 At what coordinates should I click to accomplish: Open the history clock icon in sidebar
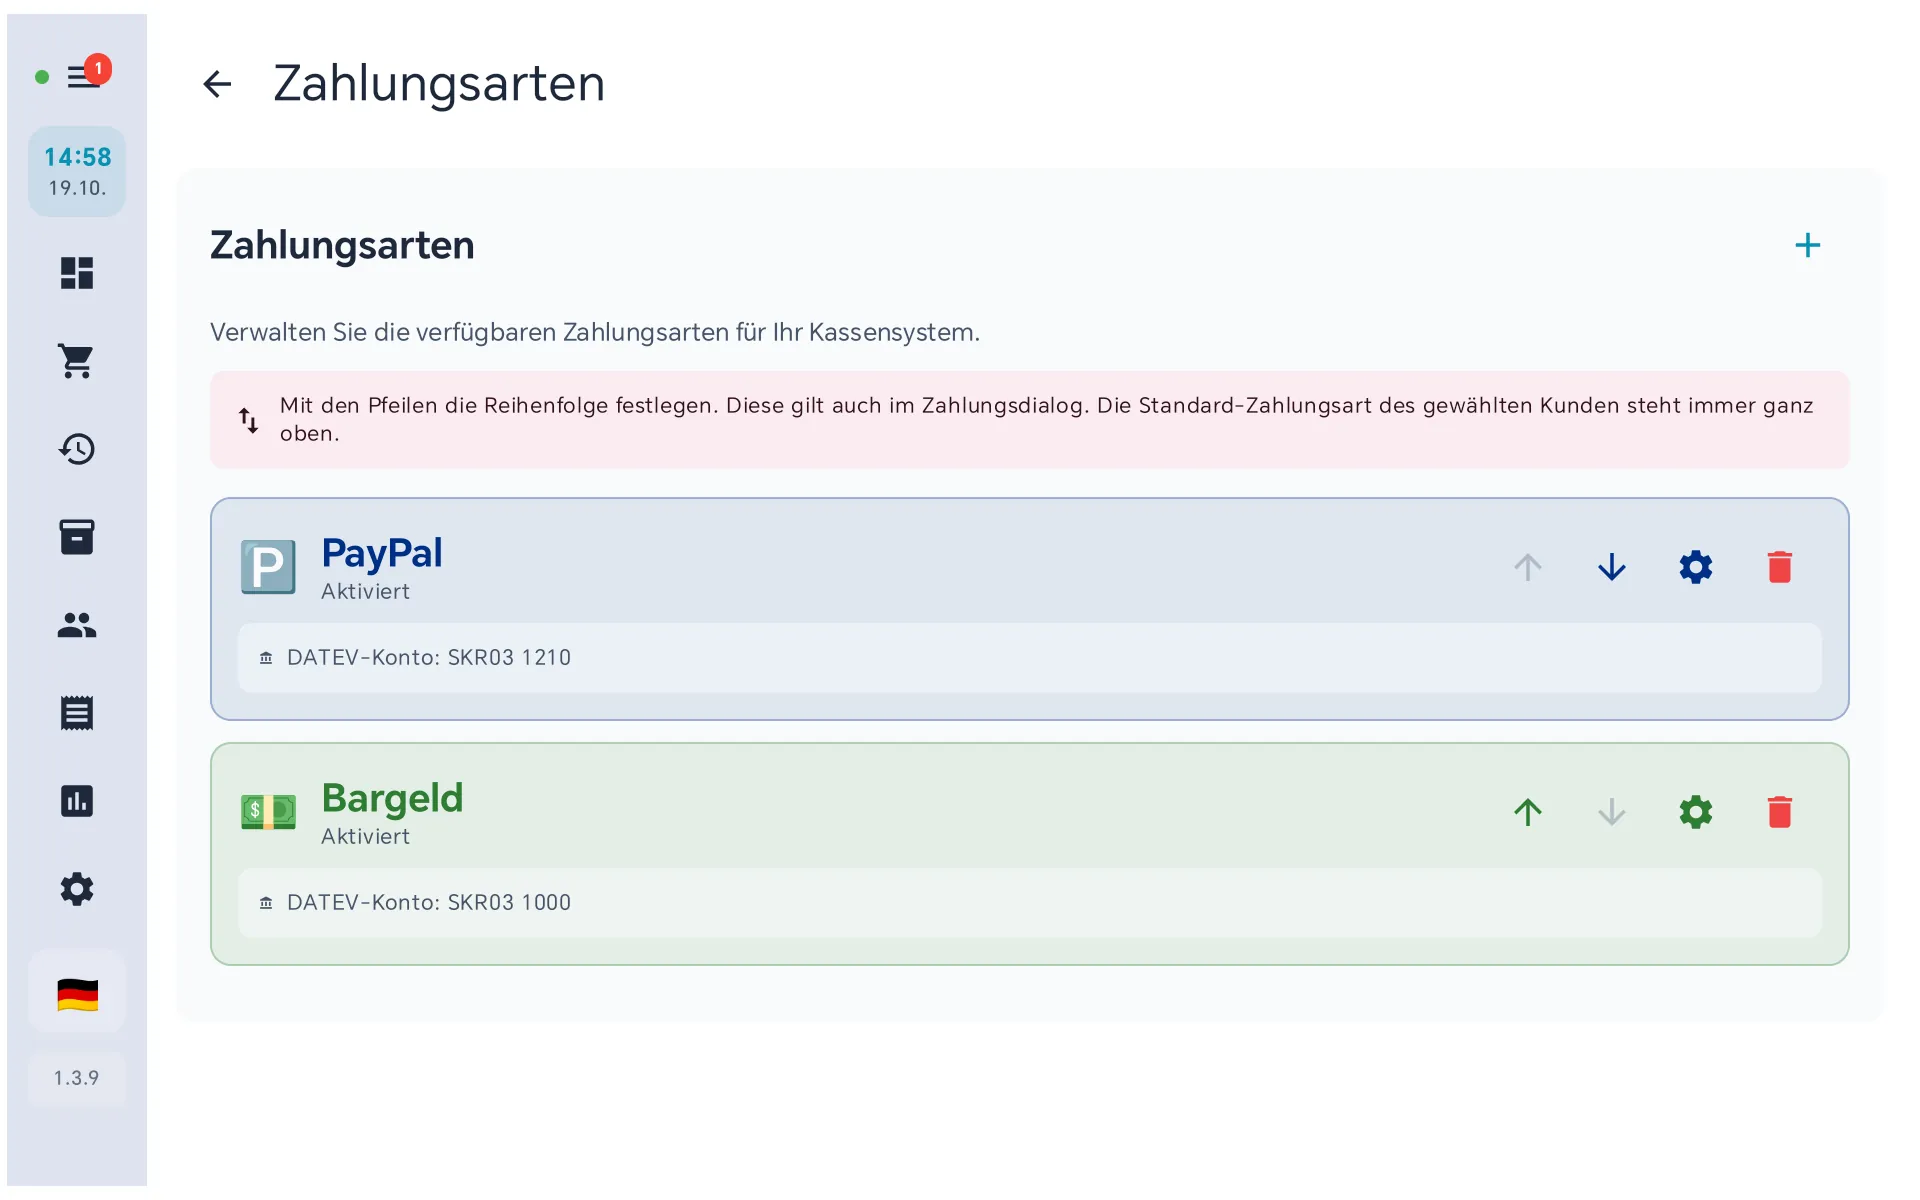coord(77,449)
